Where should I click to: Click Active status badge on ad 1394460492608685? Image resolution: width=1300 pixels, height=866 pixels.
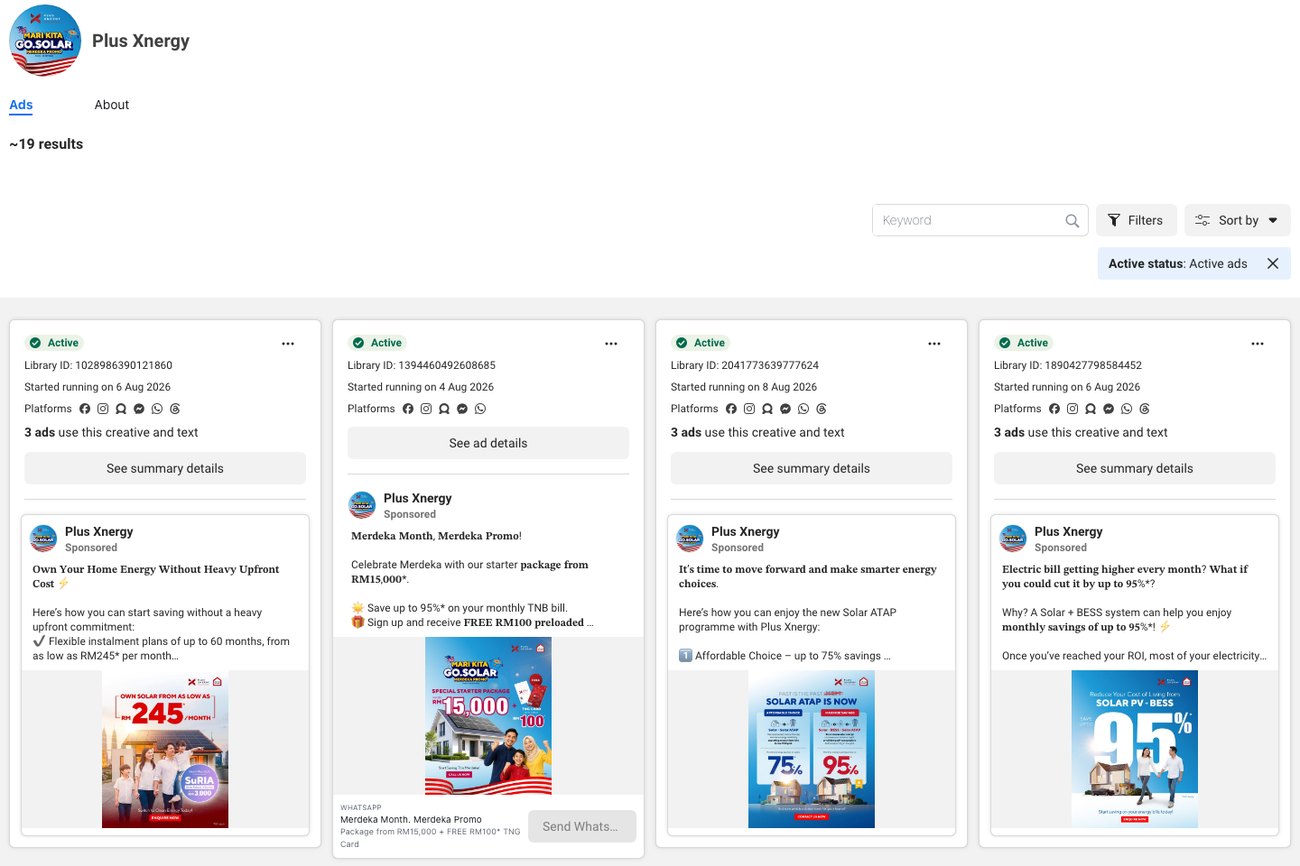pos(377,343)
